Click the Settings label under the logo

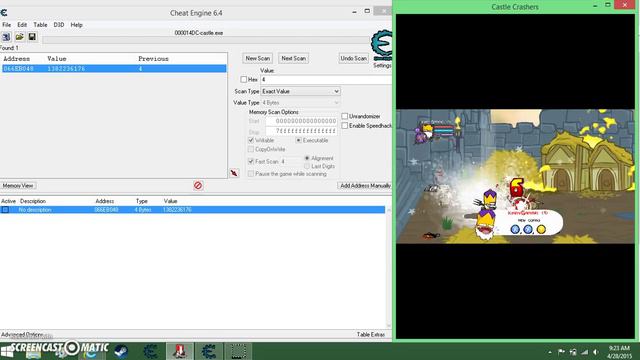click(382, 65)
